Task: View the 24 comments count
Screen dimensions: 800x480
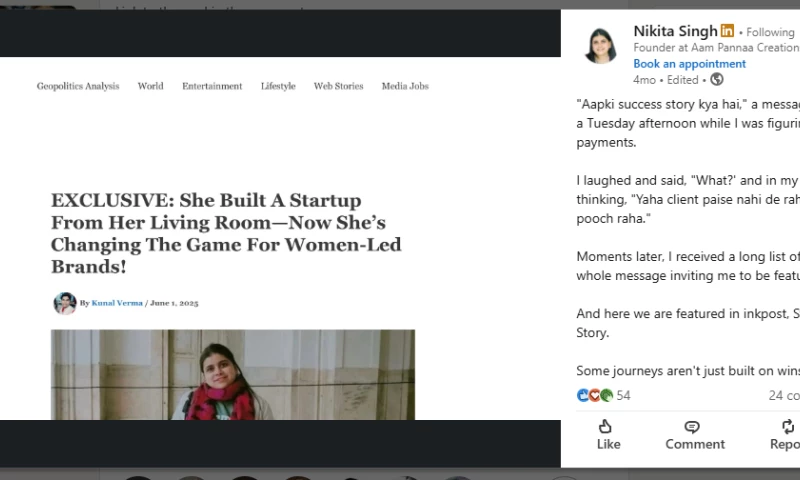Action: tap(783, 395)
